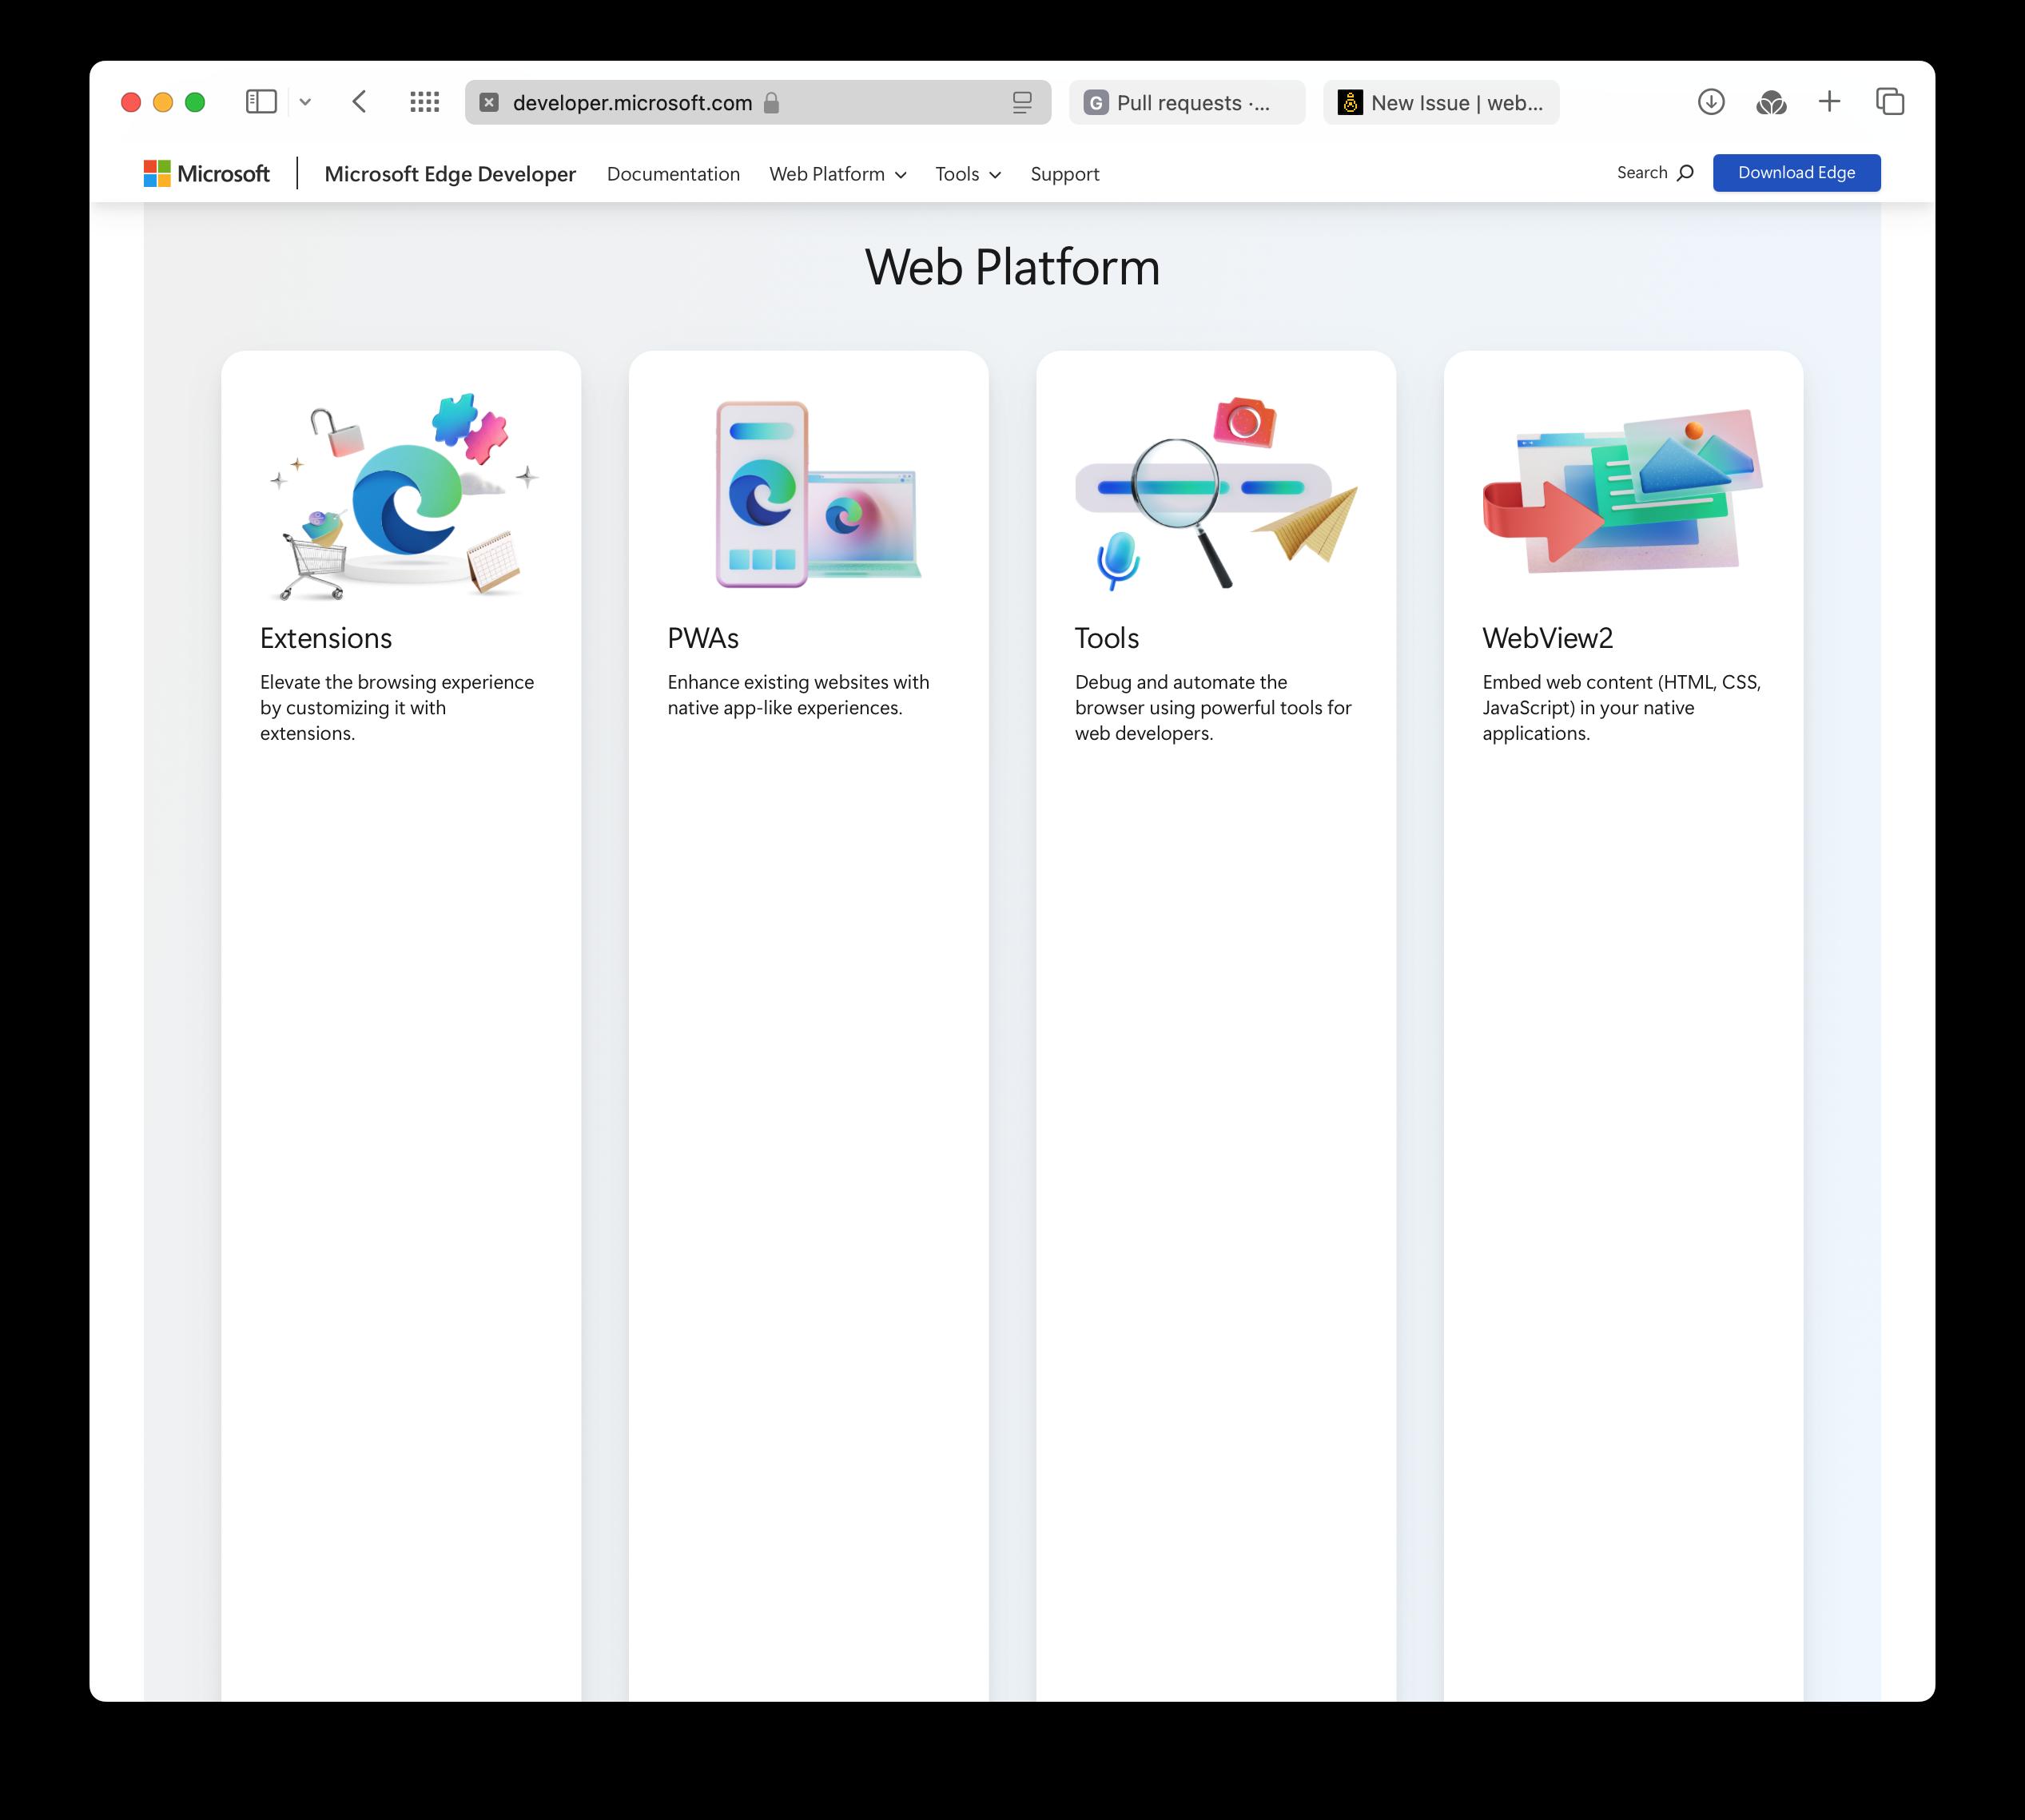
Task: Click the developer.microsoft.com address field
Action: [758, 102]
